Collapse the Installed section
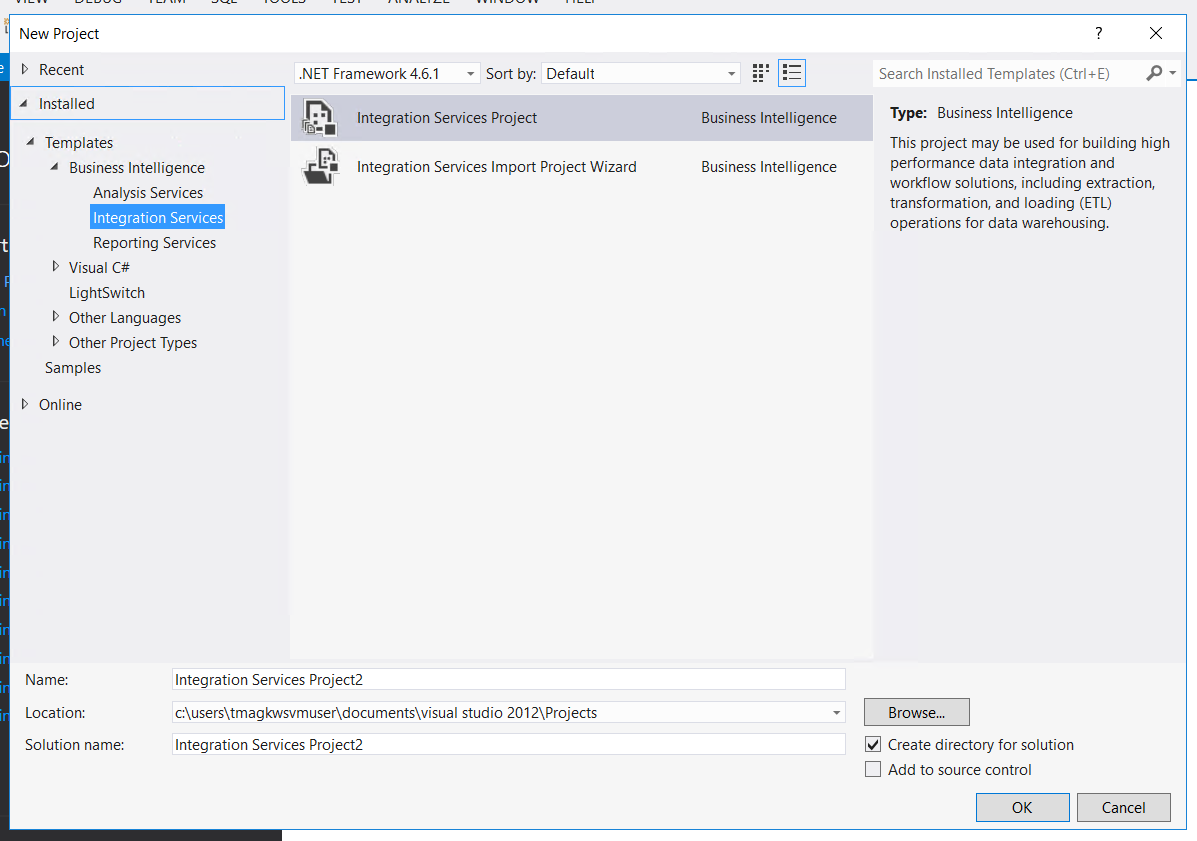The height and width of the screenshot is (841, 1197). 24,104
